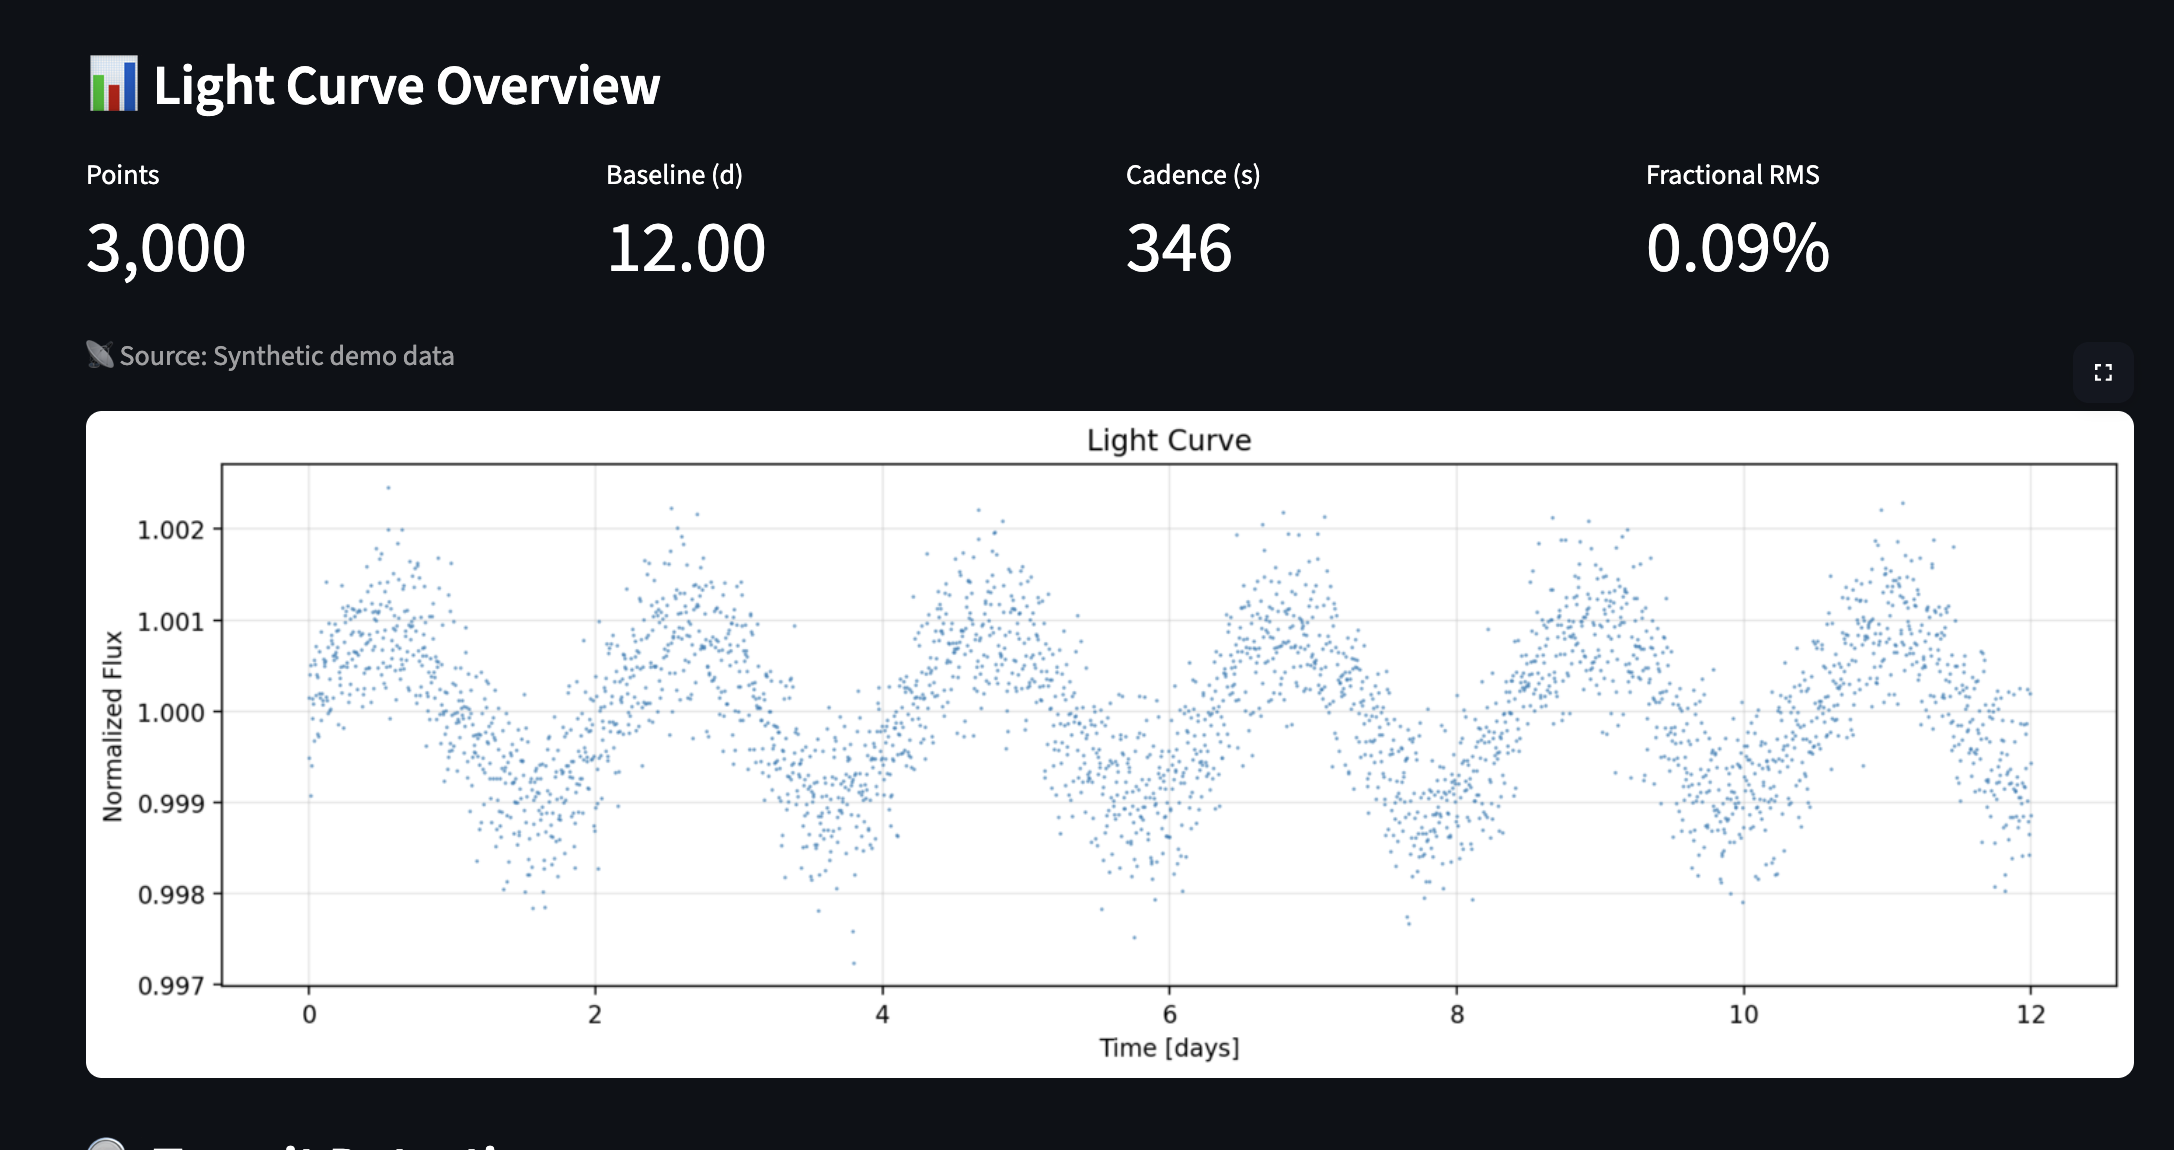The image size is (2174, 1150).
Task: Click the Time [days] axis label
Action: [x=1169, y=1047]
